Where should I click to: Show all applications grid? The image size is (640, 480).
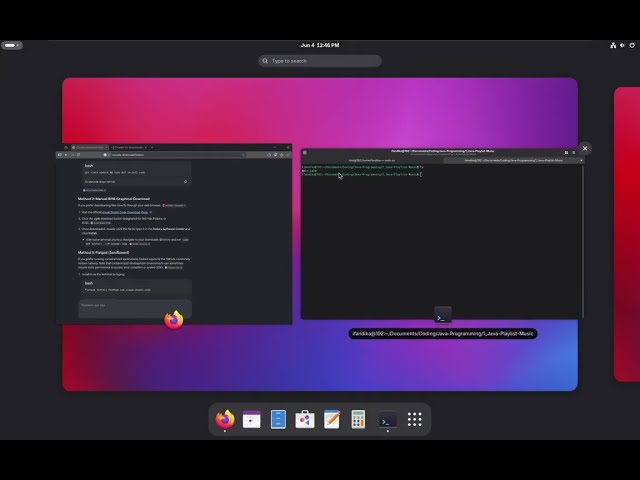414,419
